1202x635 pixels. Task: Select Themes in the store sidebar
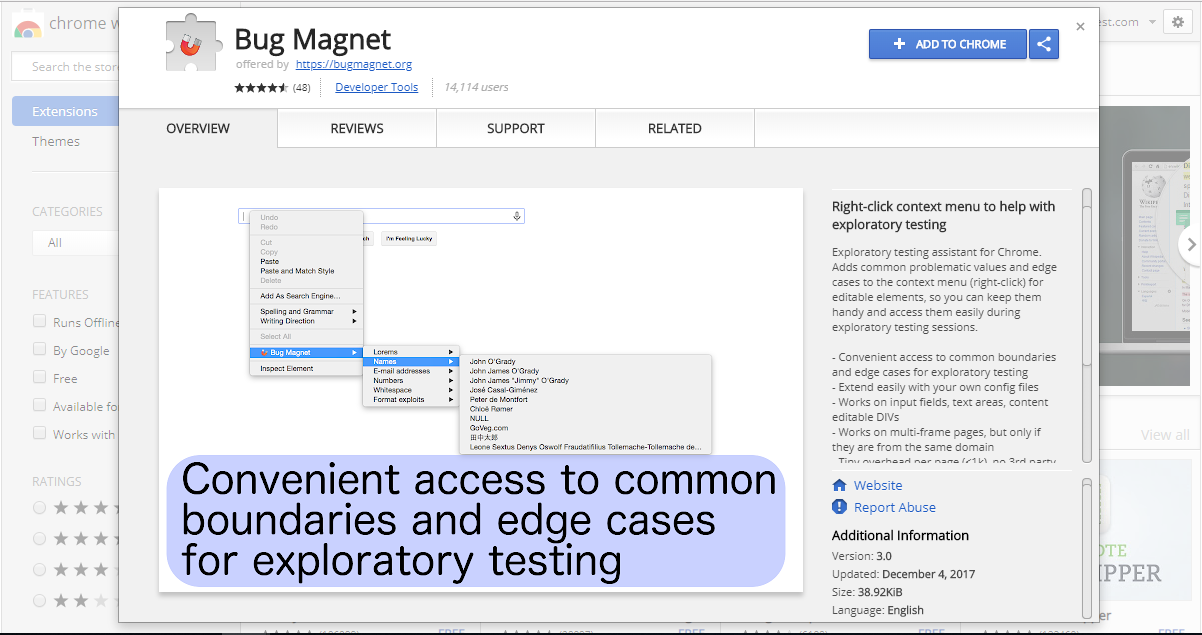(x=56, y=141)
